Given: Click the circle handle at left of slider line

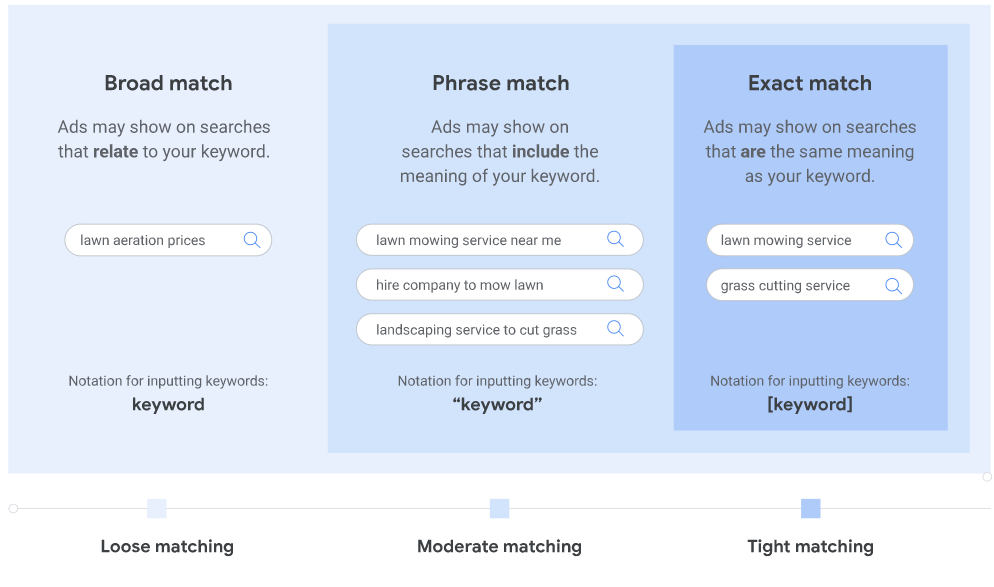Looking at the screenshot, I should click(x=13, y=508).
